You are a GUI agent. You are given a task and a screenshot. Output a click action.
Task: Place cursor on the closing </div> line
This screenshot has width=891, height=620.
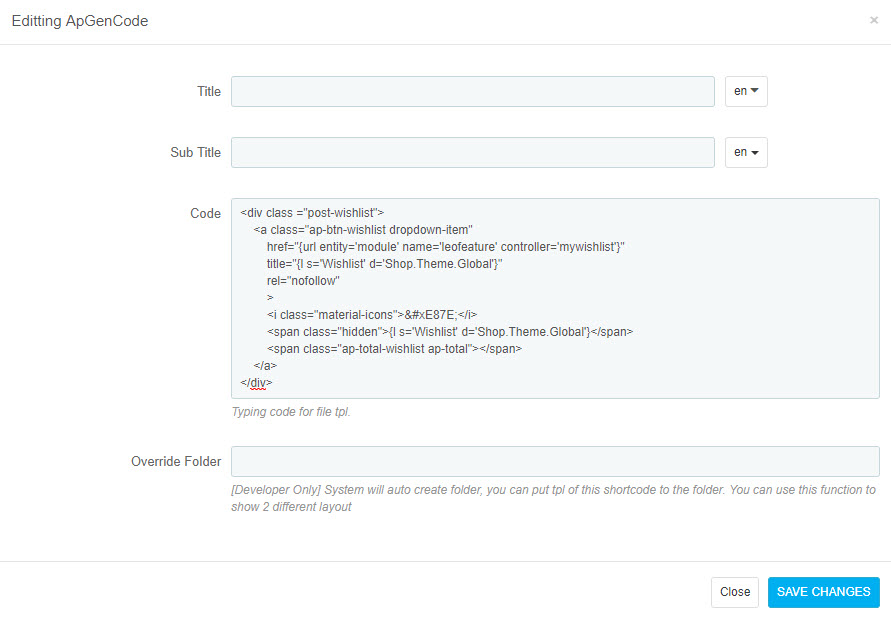pyautogui.click(x=256, y=382)
